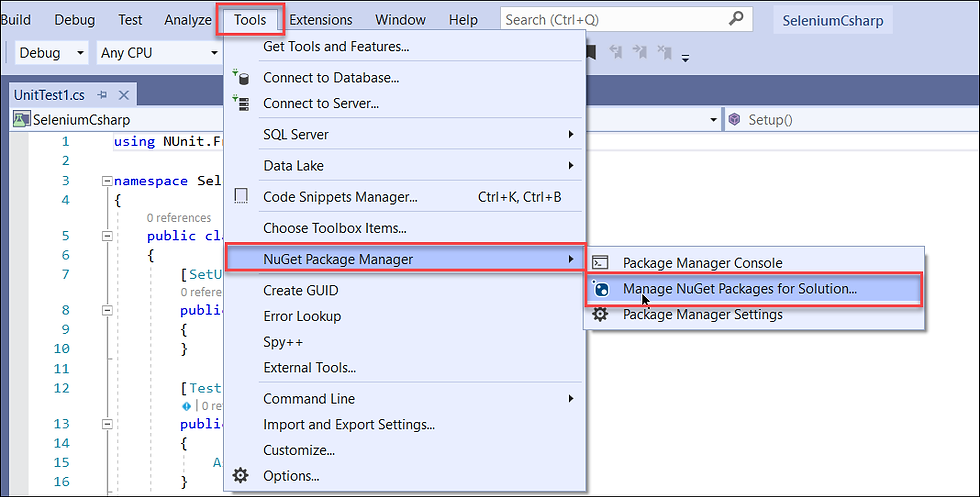The height and width of the screenshot is (497, 980).
Task: Expand the type navigation dropdown arrow
Action: click(x=713, y=119)
